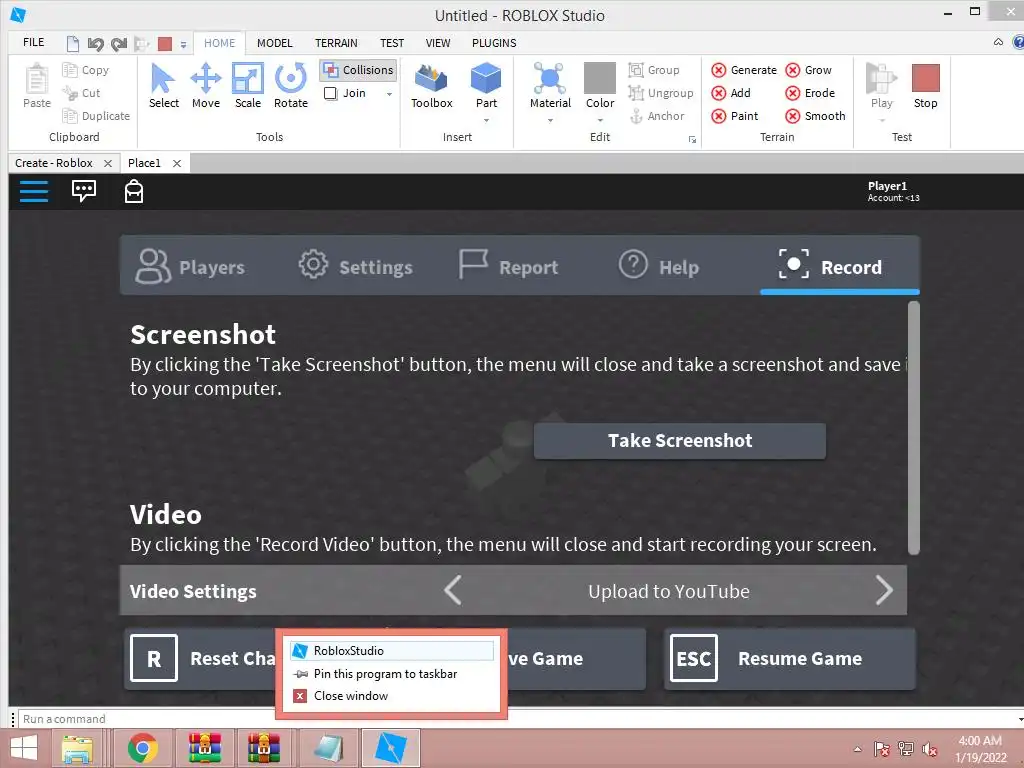Screen dimensions: 1024x768
Task: Click the Group objects button
Action: point(654,70)
